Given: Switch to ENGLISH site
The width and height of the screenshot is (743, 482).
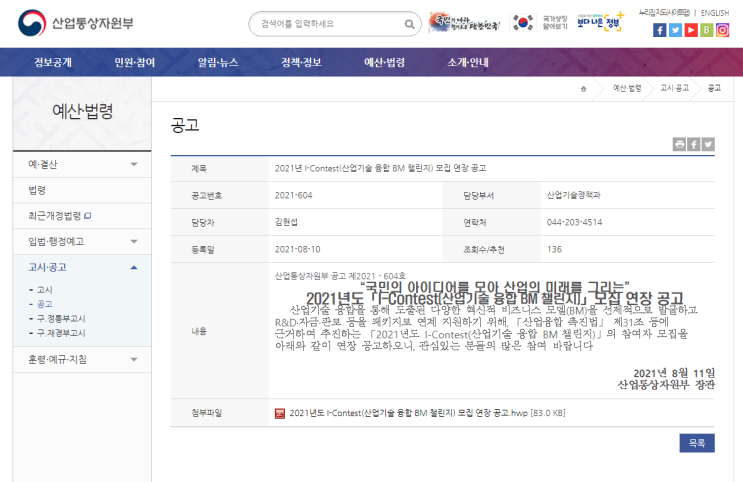Looking at the screenshot, I should click(x=715, y=13).
